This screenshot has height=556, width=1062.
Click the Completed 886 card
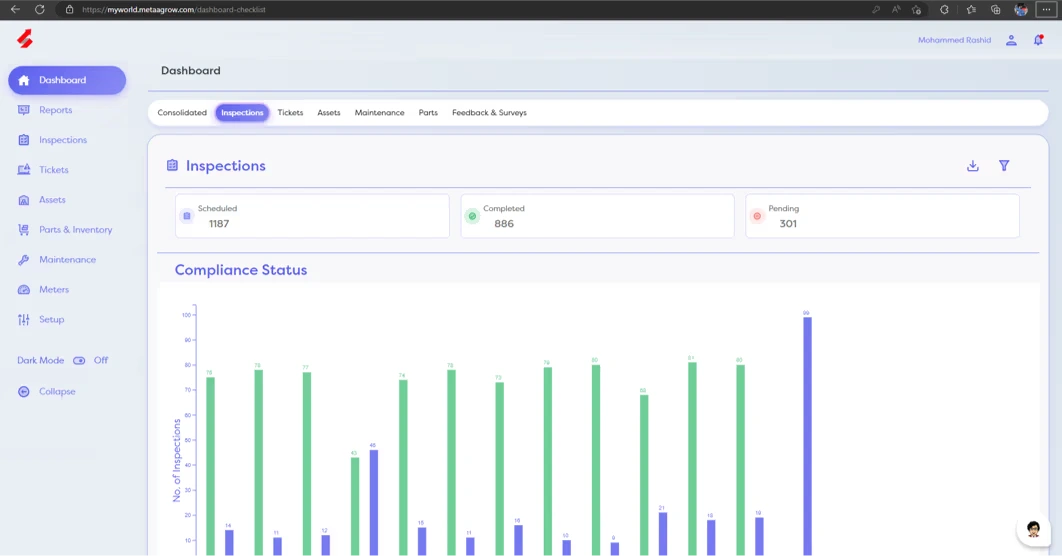pos(597,216)
